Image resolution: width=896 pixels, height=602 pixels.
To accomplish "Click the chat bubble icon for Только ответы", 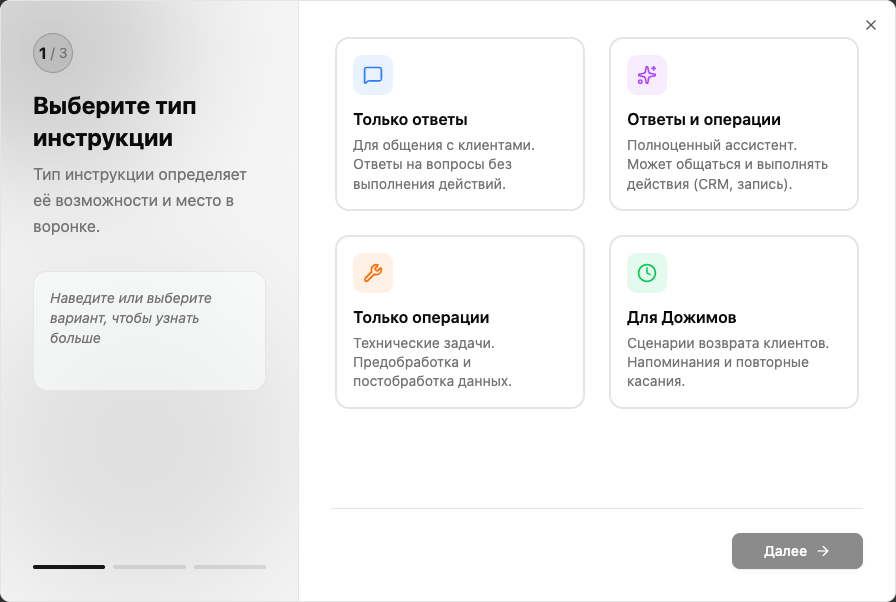I will point(373,75).
